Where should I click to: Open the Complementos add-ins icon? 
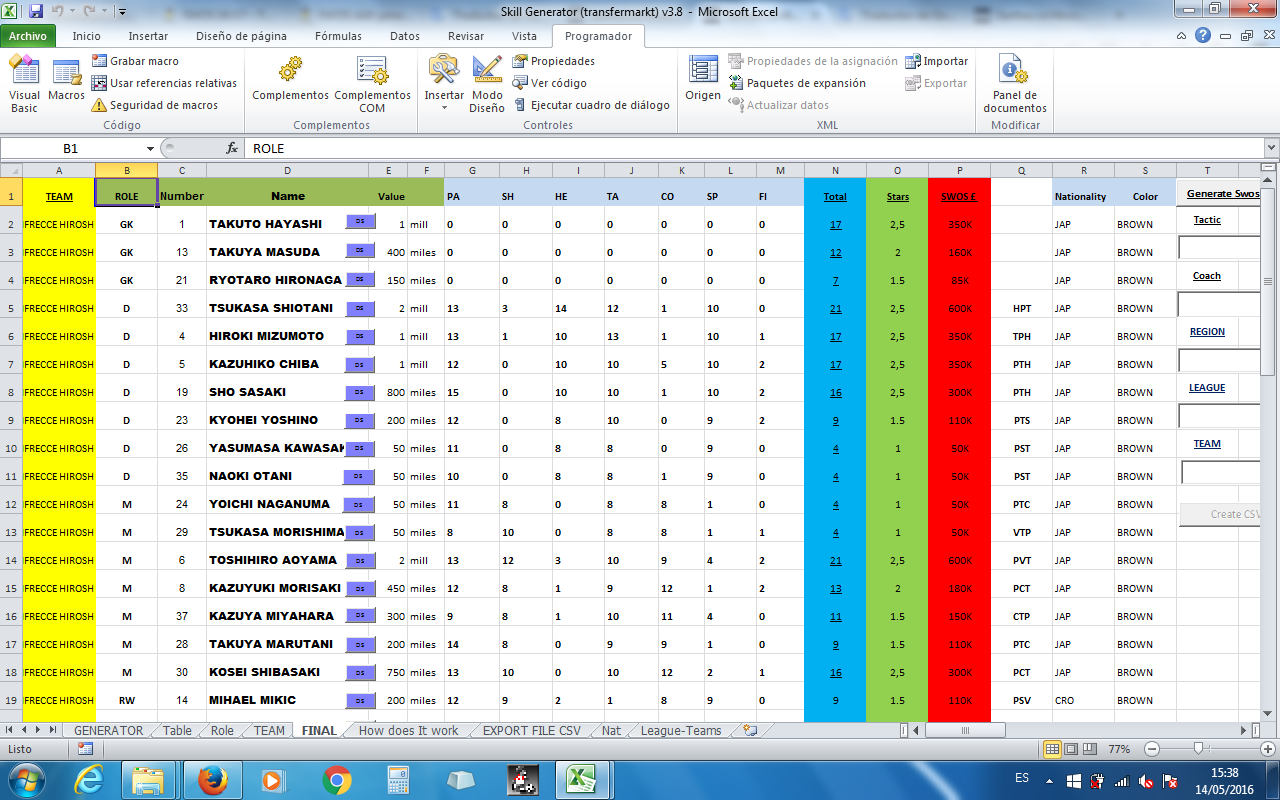coord(290,80)
